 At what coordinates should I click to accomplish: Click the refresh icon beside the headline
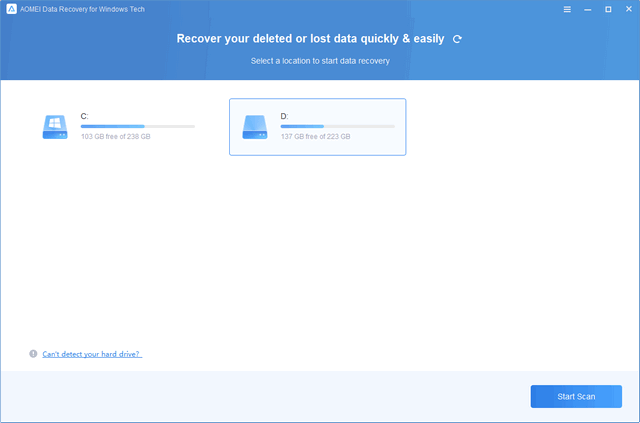(x=457, y=39)
